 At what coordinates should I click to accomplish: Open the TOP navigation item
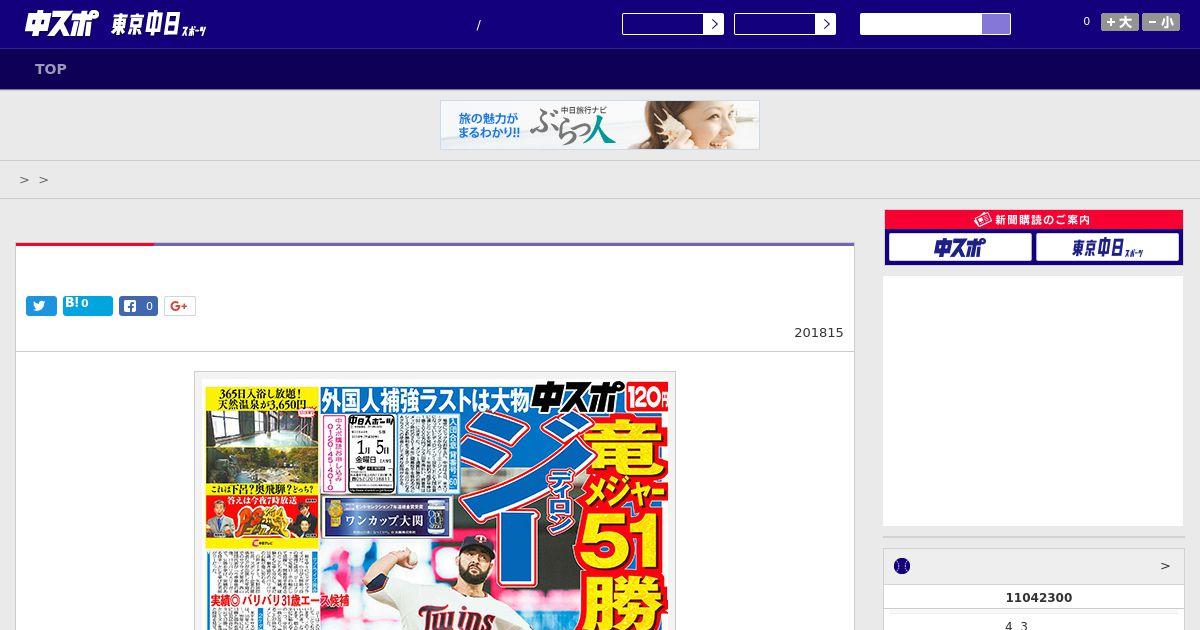click(x=51, y=69)
